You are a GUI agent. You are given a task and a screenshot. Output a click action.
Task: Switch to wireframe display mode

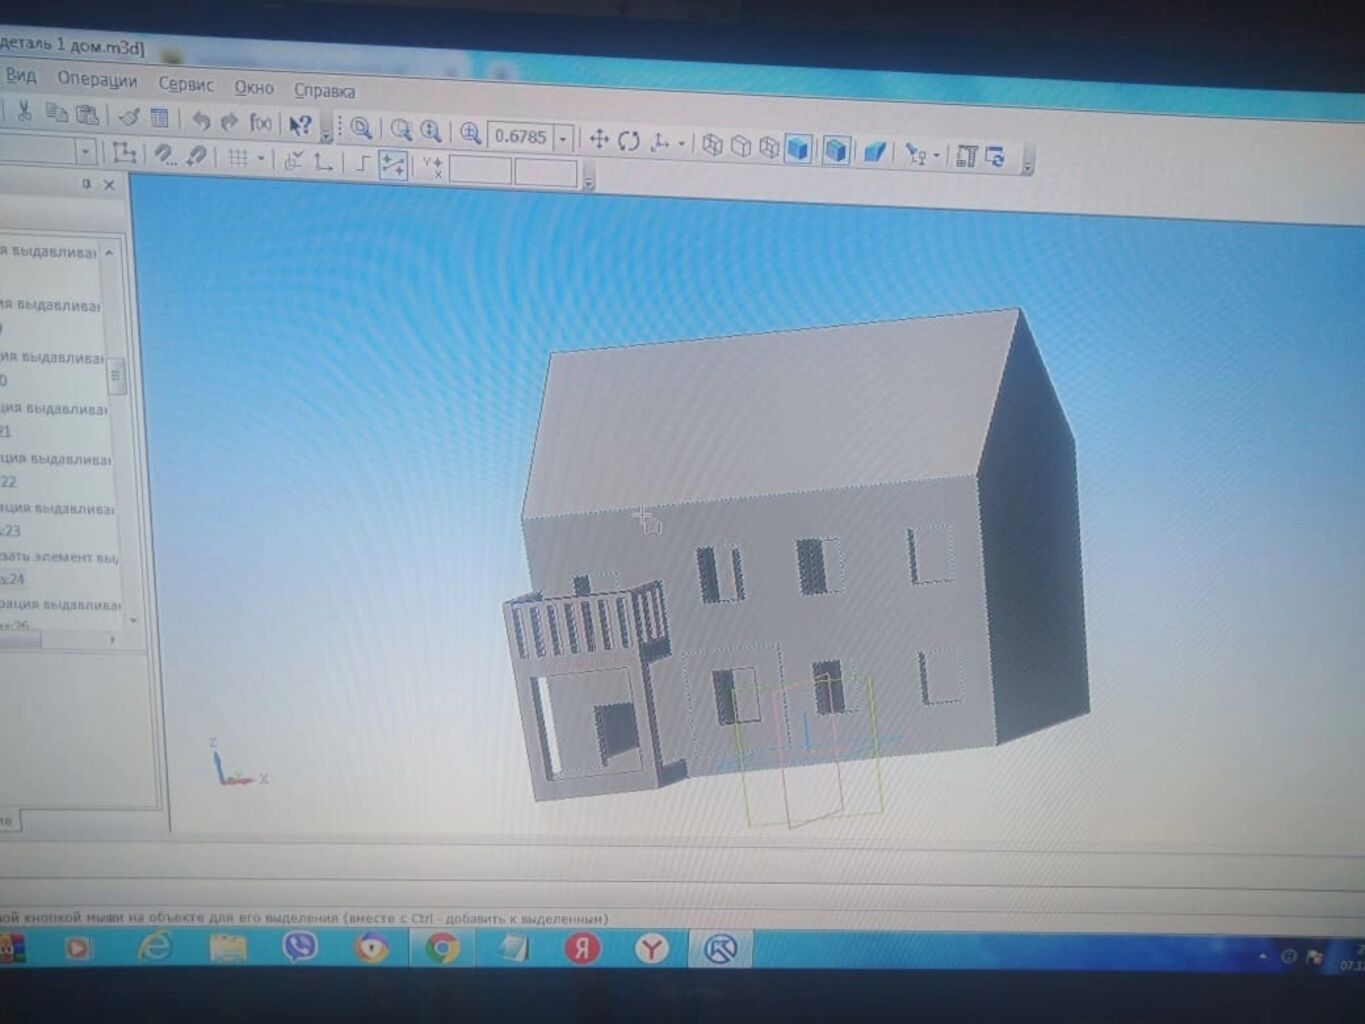coord(712,144)
